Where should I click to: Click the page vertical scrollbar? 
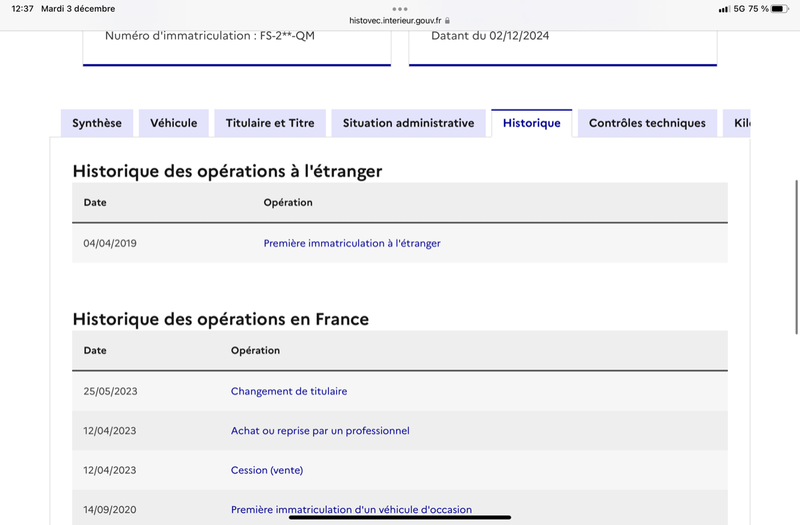point(796,257)
